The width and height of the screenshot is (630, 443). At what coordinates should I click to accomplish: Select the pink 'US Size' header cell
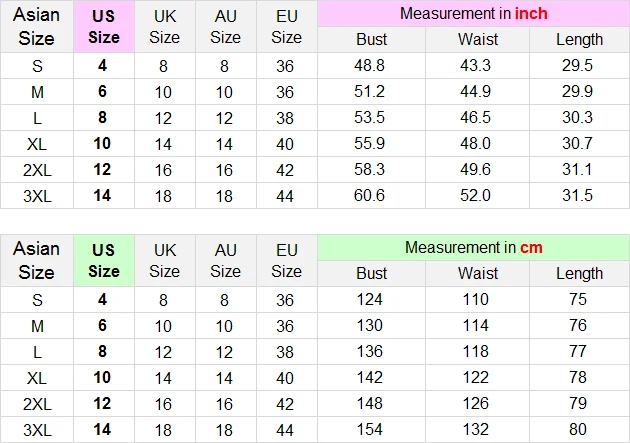104,27
